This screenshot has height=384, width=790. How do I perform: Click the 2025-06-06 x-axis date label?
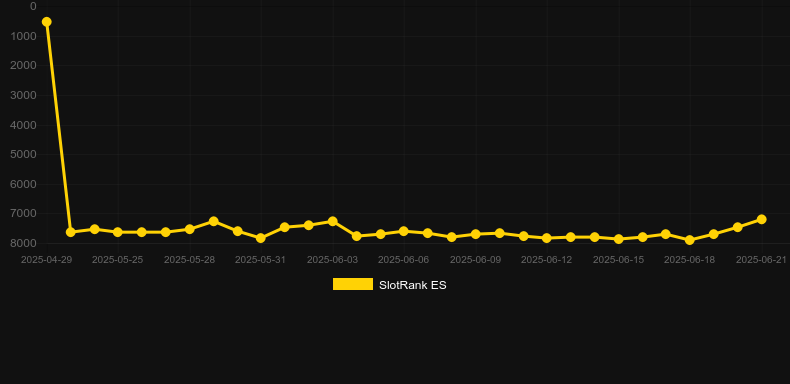pyautogui.click(x=404, y=260)
